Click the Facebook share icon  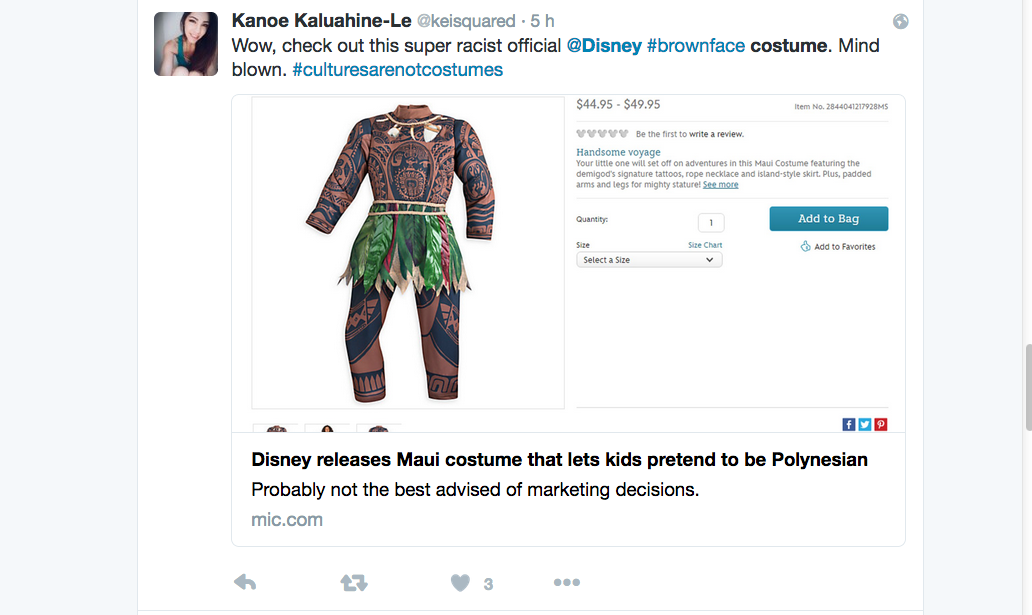(x=849, y=424)
